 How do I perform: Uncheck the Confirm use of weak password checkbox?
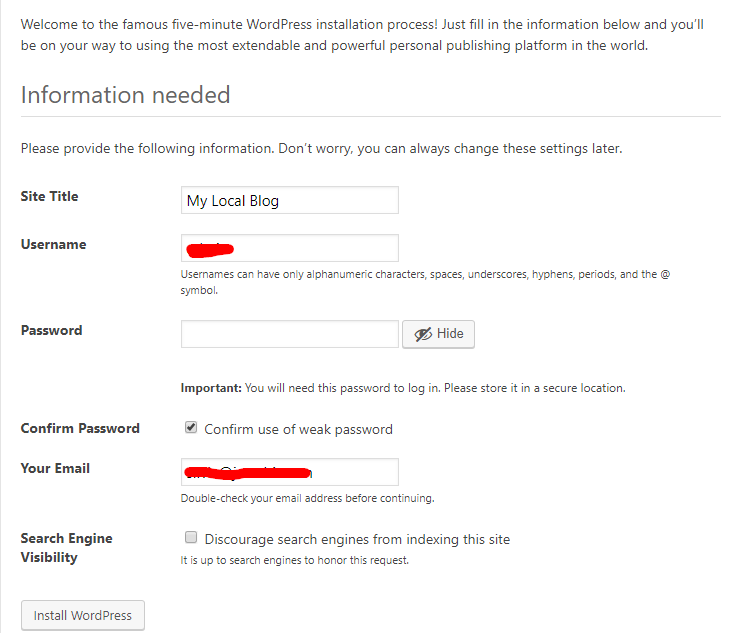coord(191,427)
